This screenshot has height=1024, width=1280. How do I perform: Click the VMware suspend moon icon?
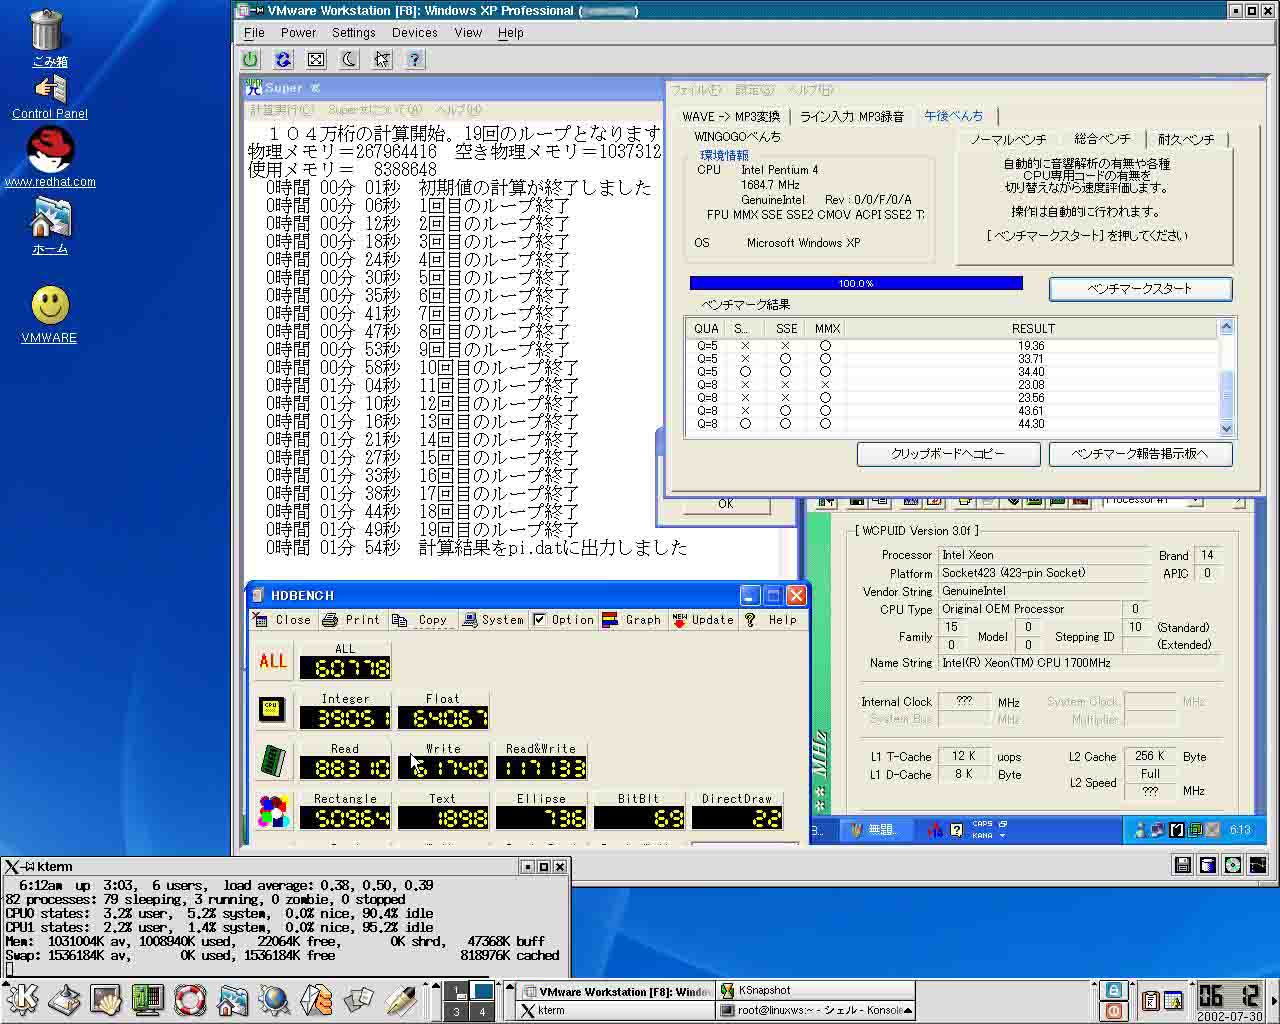tap(349, 60)
